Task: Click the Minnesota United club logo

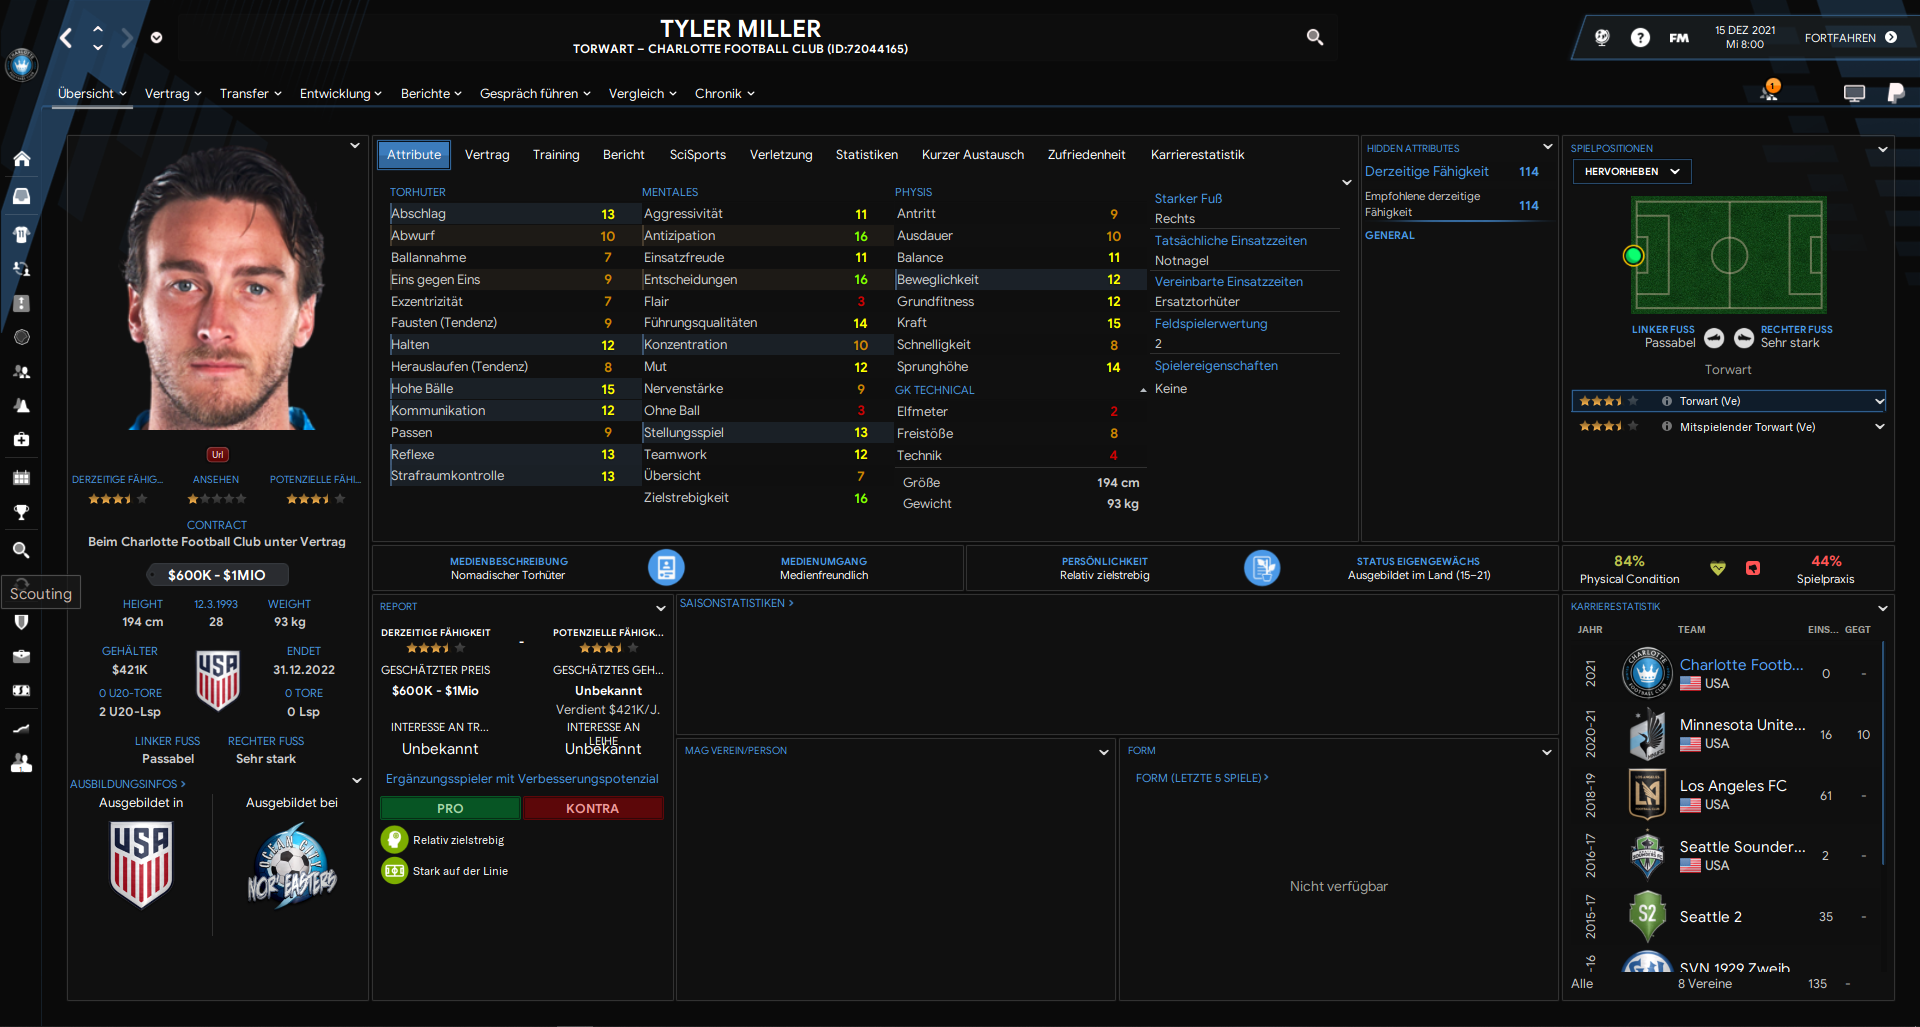Action: (x=1647, y=735)
